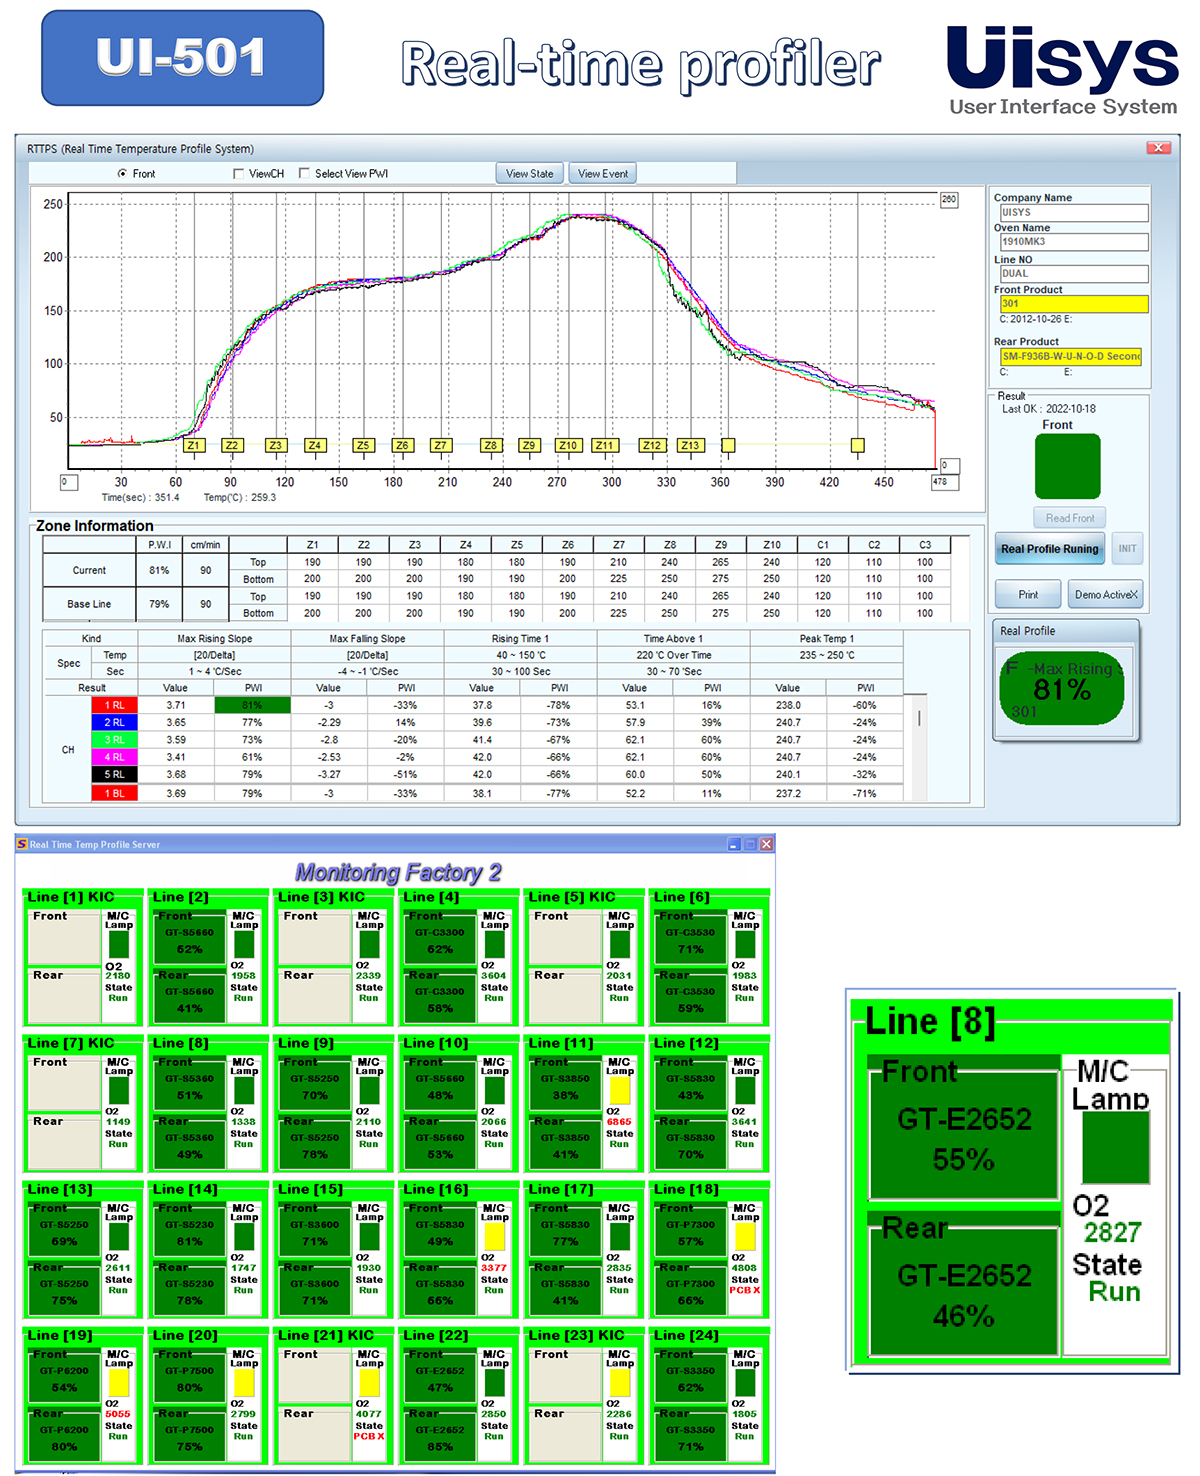Click Line [6] Front GT-C3530 71% tile
The width and height of the screenshot is (1200, 1476).
click(690, 938)
